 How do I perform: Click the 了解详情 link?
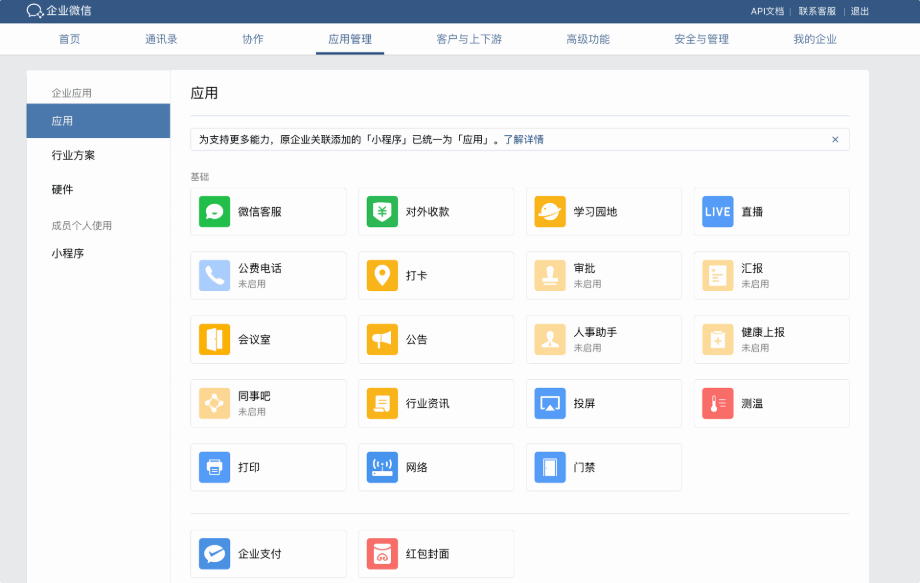pos(523,139)
